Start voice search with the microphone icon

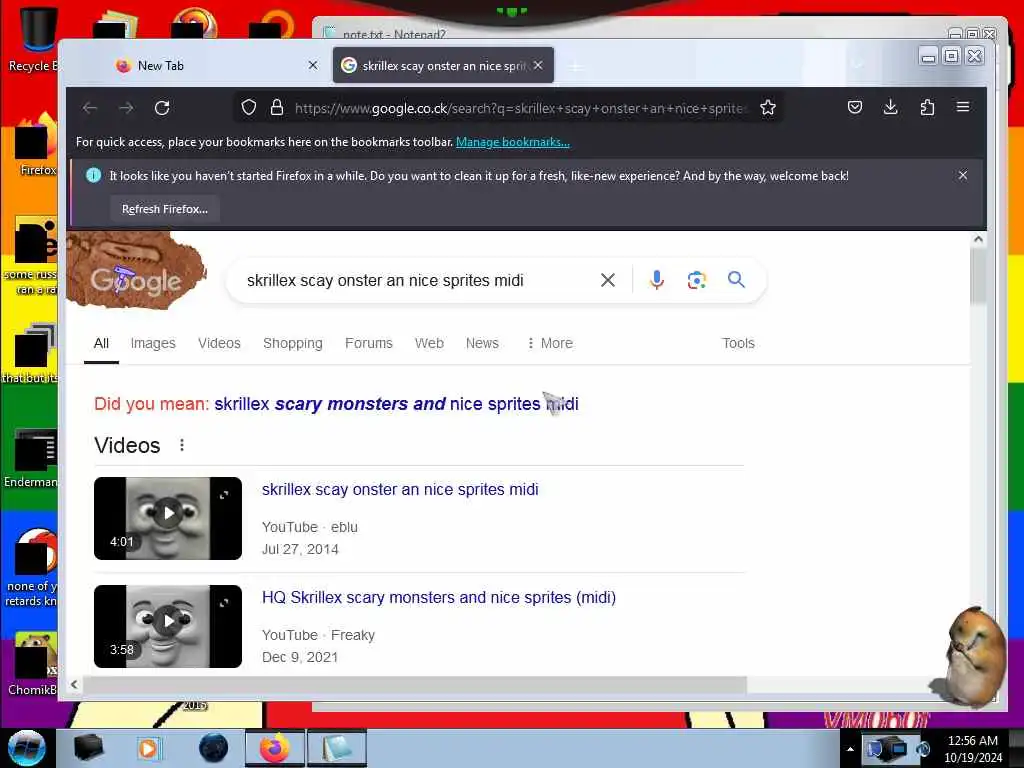[657, 280]
